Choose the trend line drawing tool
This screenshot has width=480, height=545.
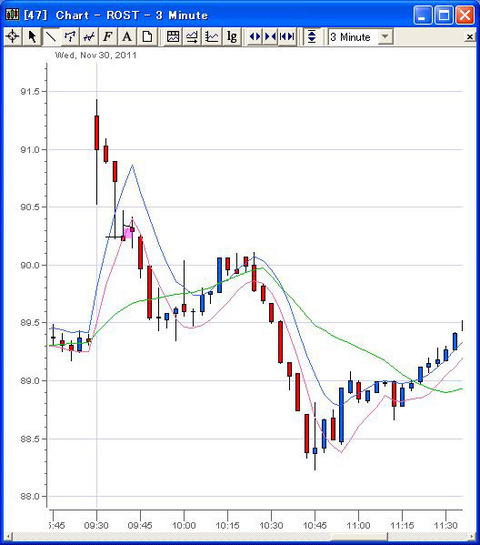[51, 36]
